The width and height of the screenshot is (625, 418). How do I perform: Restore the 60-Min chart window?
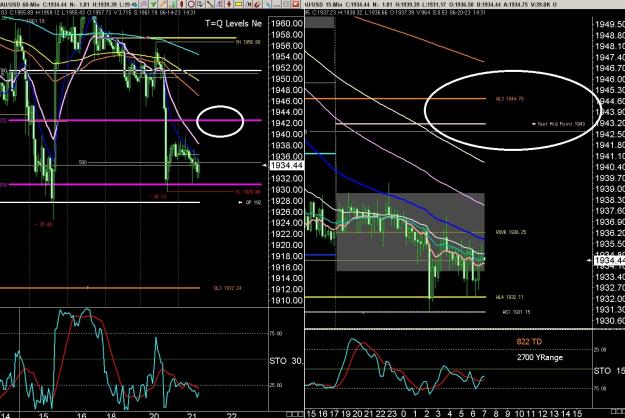point(286,4)
